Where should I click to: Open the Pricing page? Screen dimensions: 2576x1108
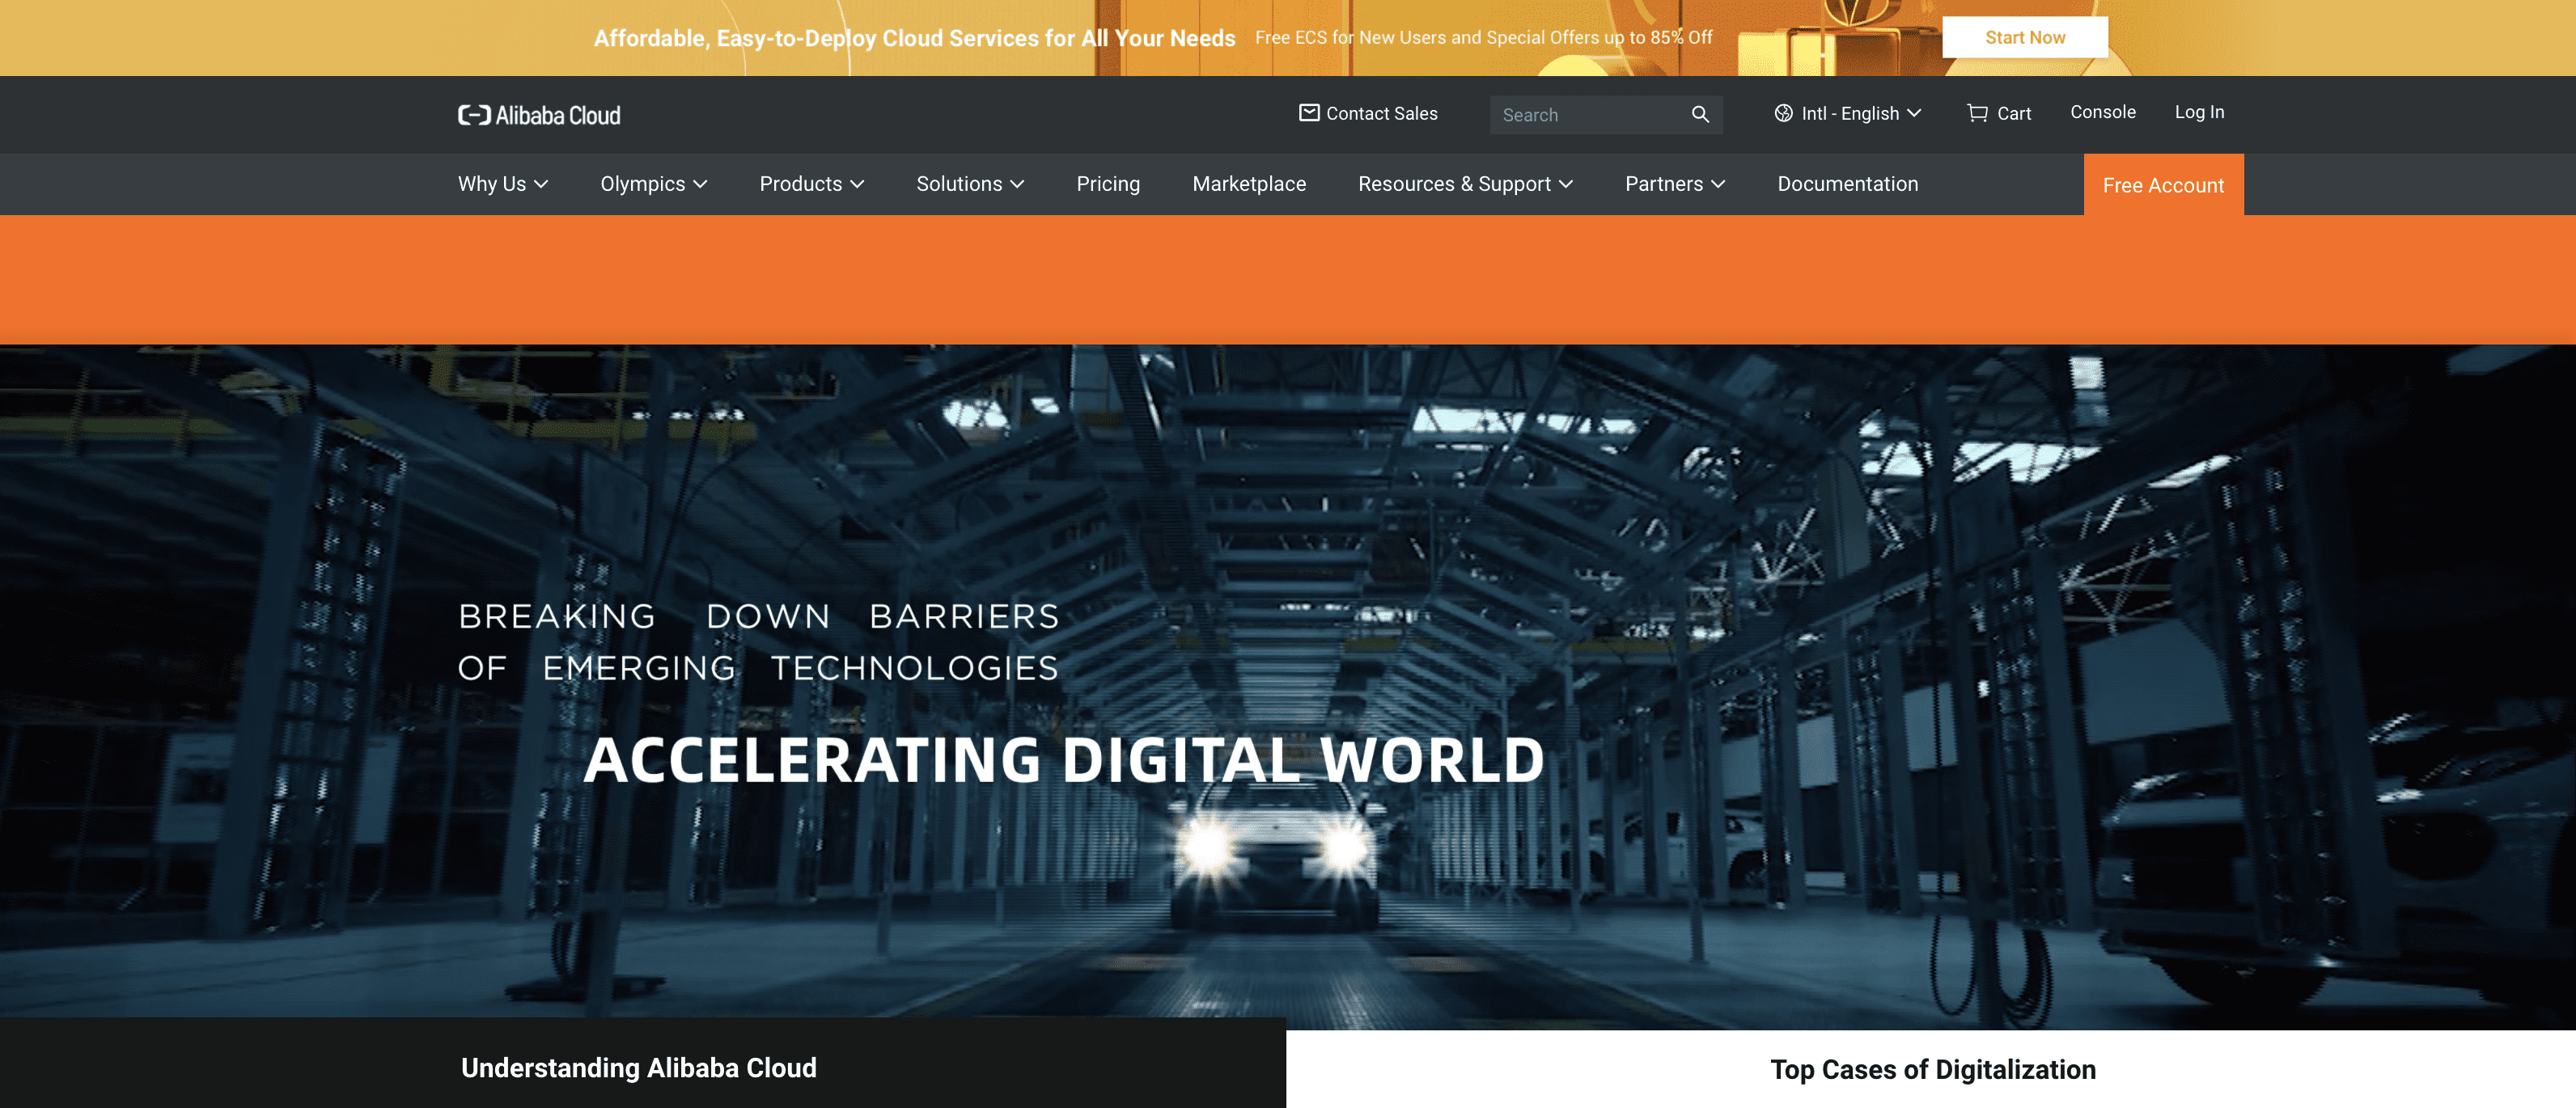1108,184
